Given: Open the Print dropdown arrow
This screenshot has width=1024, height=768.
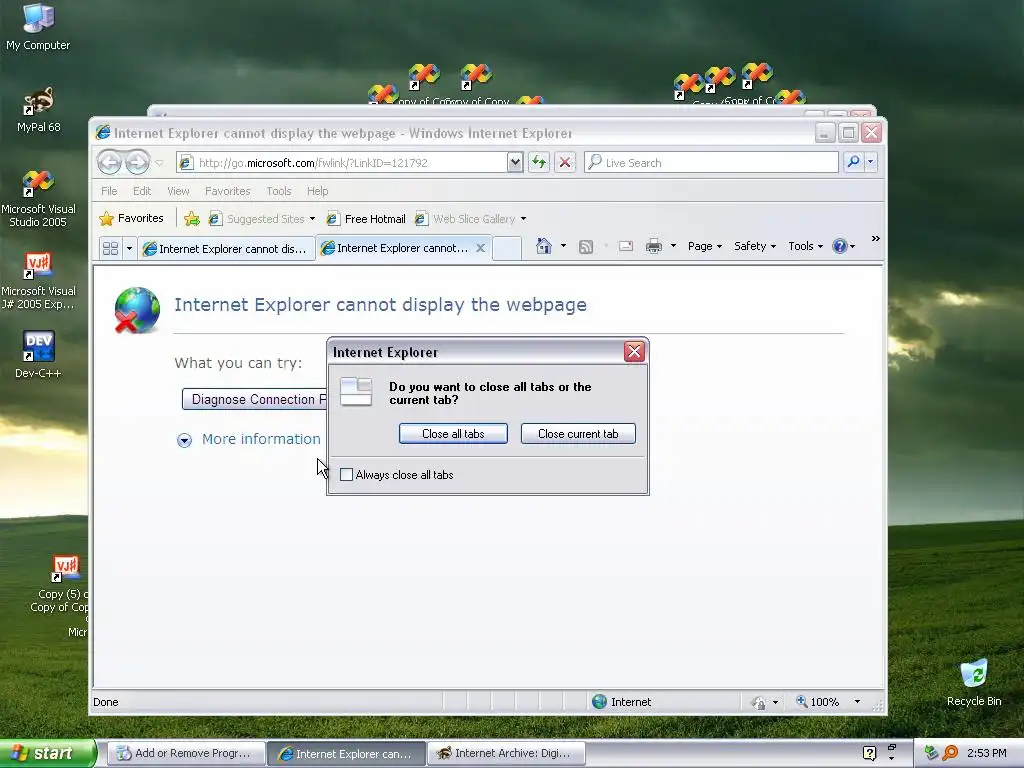Looking at the screenshot, I should (x=673, y=246).
